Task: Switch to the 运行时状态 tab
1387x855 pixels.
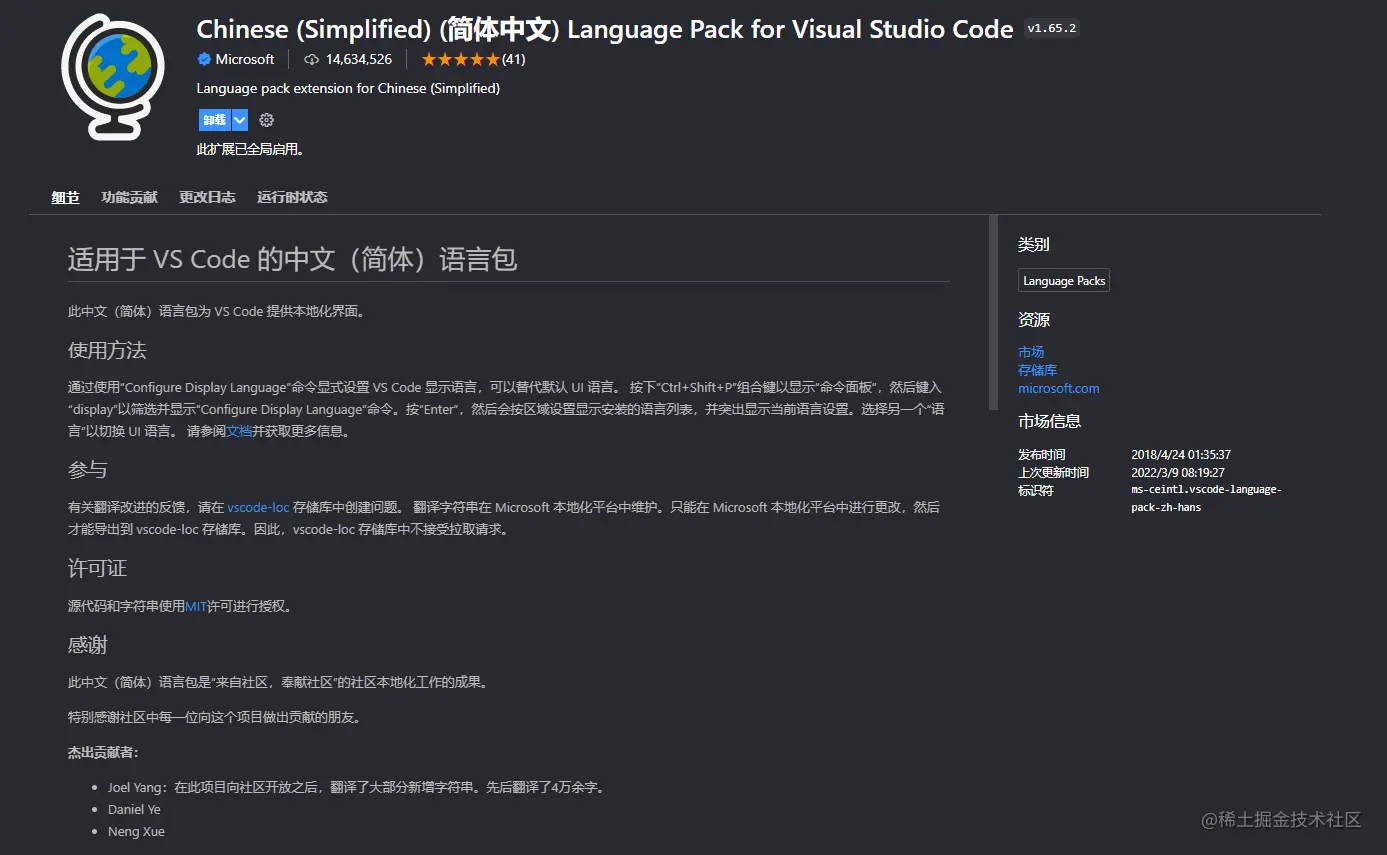Action: pyautogui.click(x=292, y=197)
